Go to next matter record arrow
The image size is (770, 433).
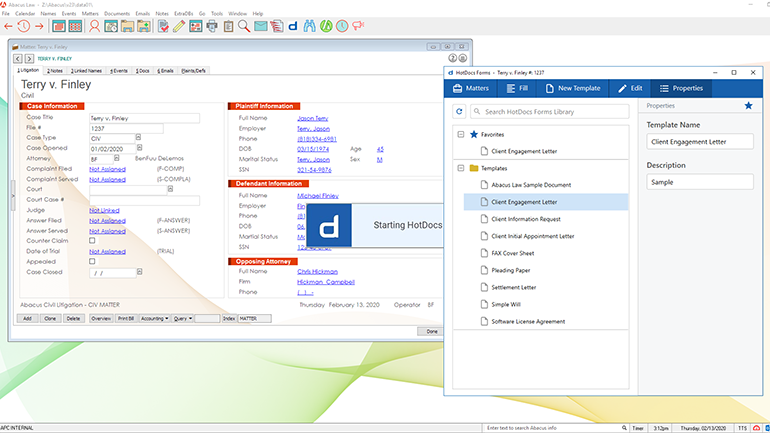pos(29,59)
